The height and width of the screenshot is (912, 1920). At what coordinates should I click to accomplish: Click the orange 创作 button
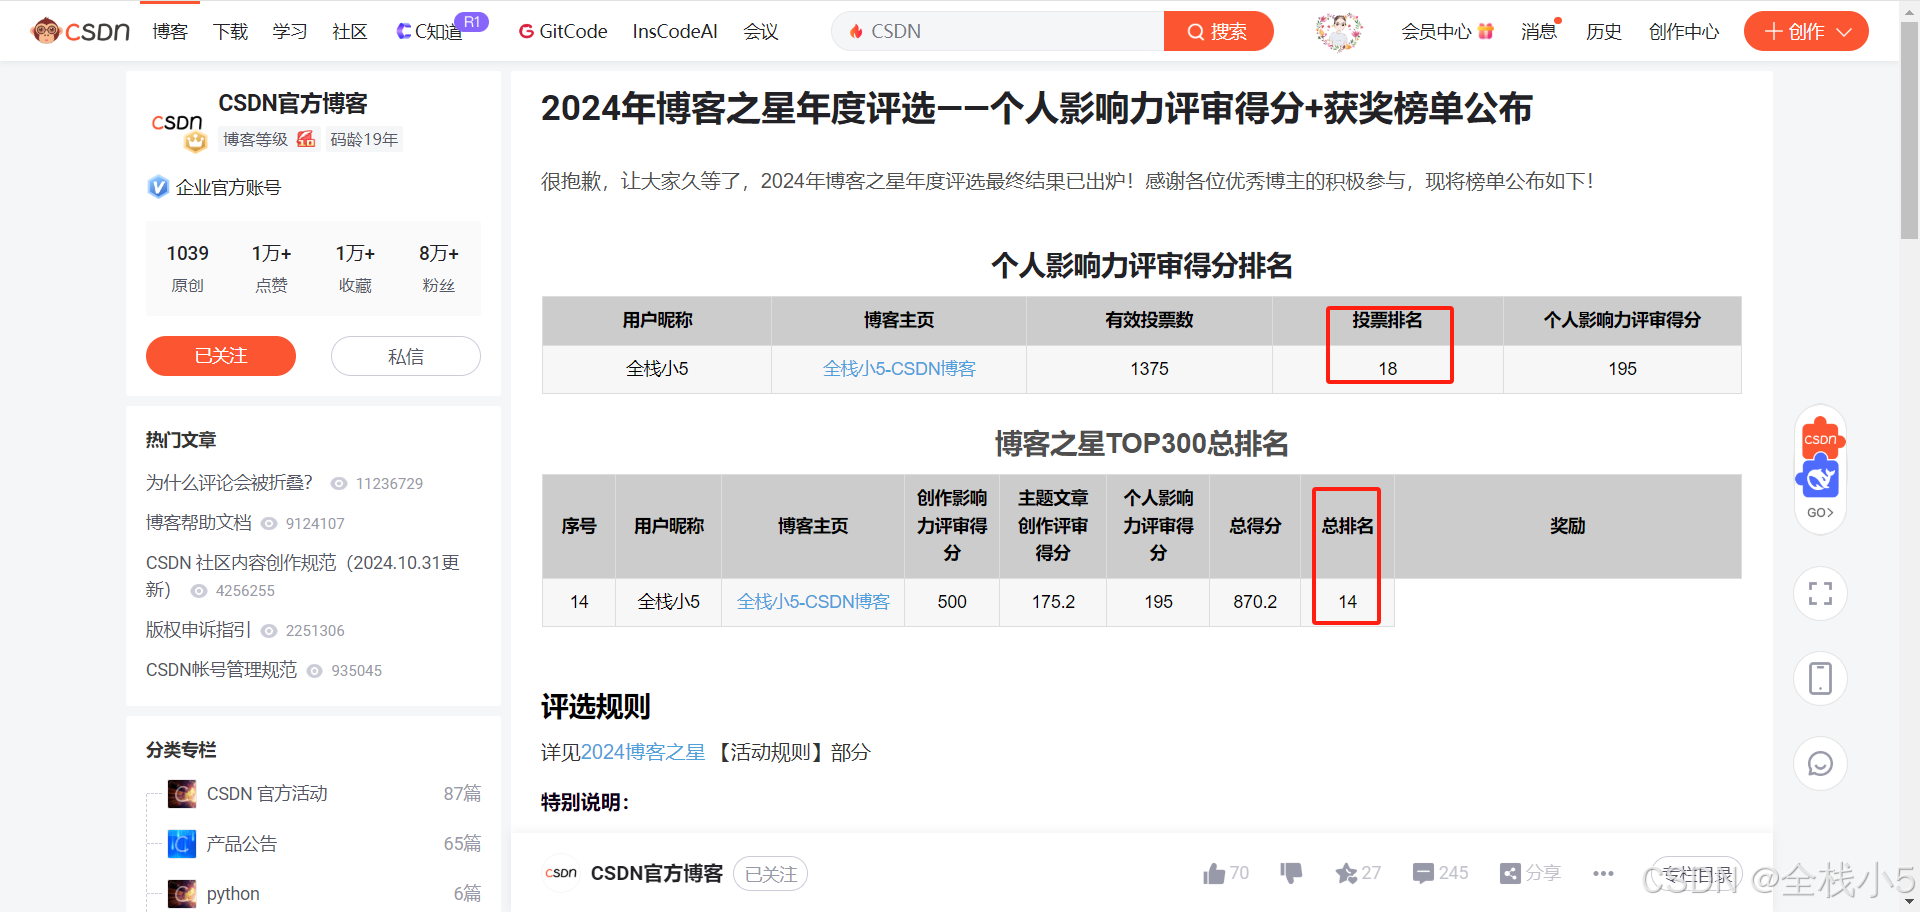point(1806,31)
